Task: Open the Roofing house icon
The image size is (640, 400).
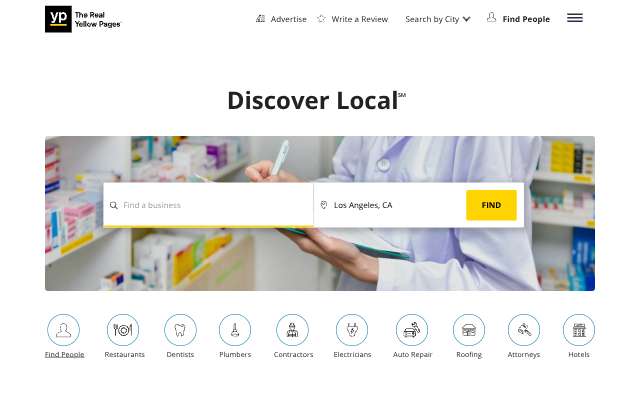Action: [x=469, y=330]
